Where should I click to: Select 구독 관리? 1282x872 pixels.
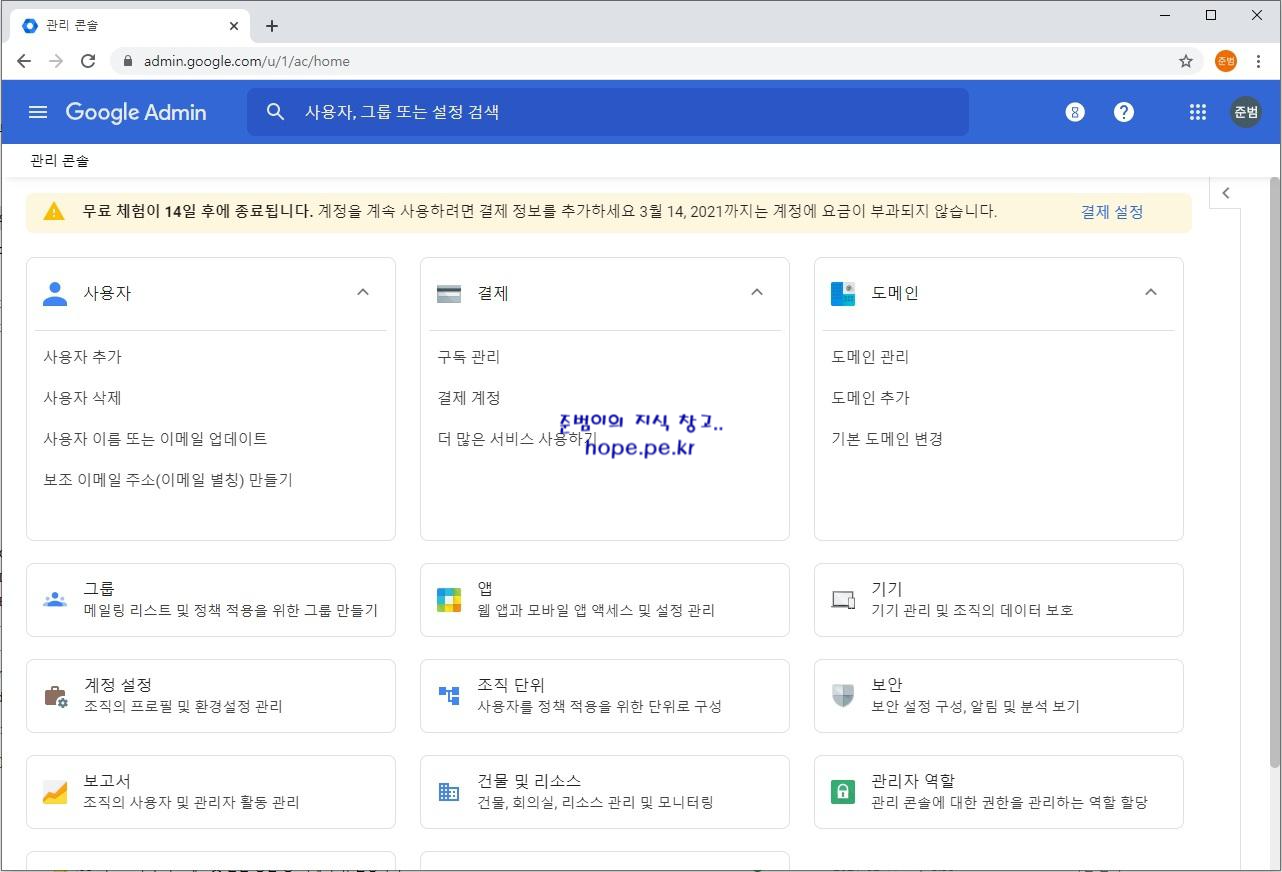[468, 357]
